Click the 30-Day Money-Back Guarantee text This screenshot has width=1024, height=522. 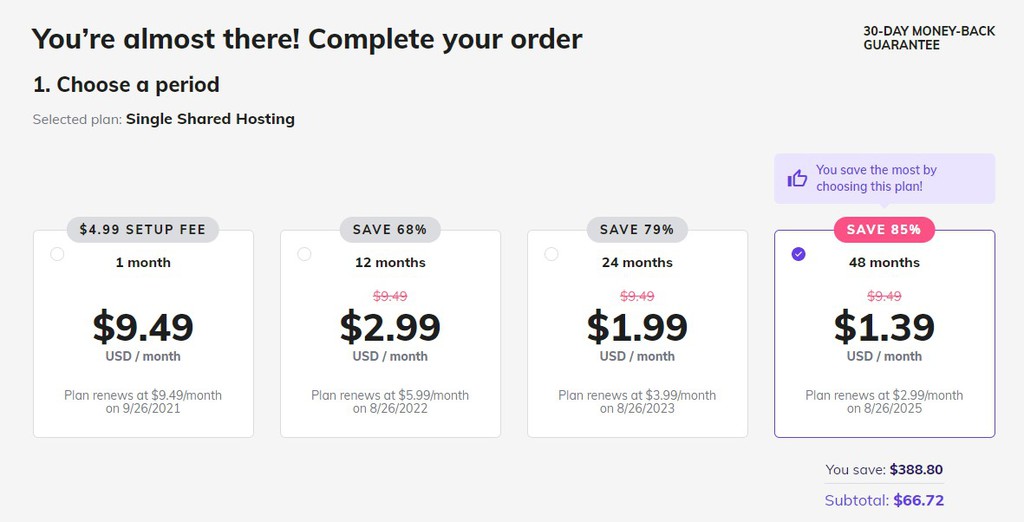click(x=929, y=38)
